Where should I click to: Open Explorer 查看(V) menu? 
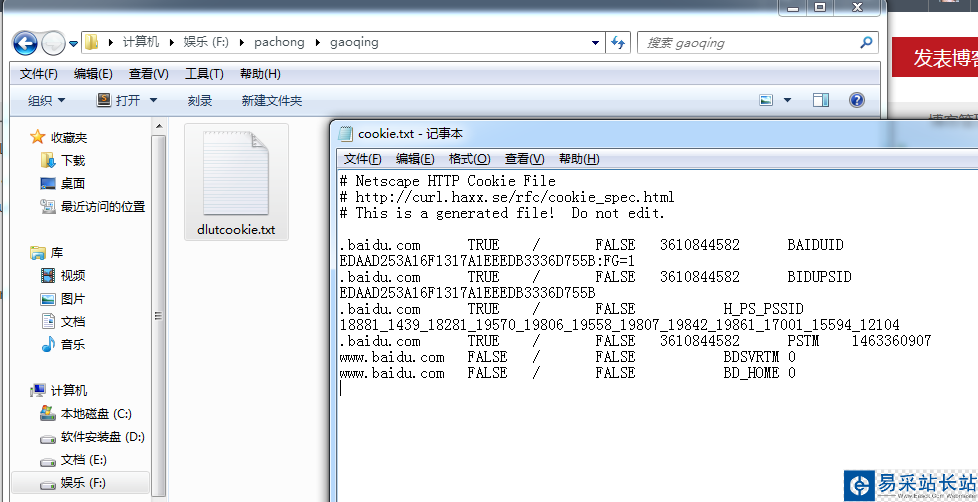(148, 74)
